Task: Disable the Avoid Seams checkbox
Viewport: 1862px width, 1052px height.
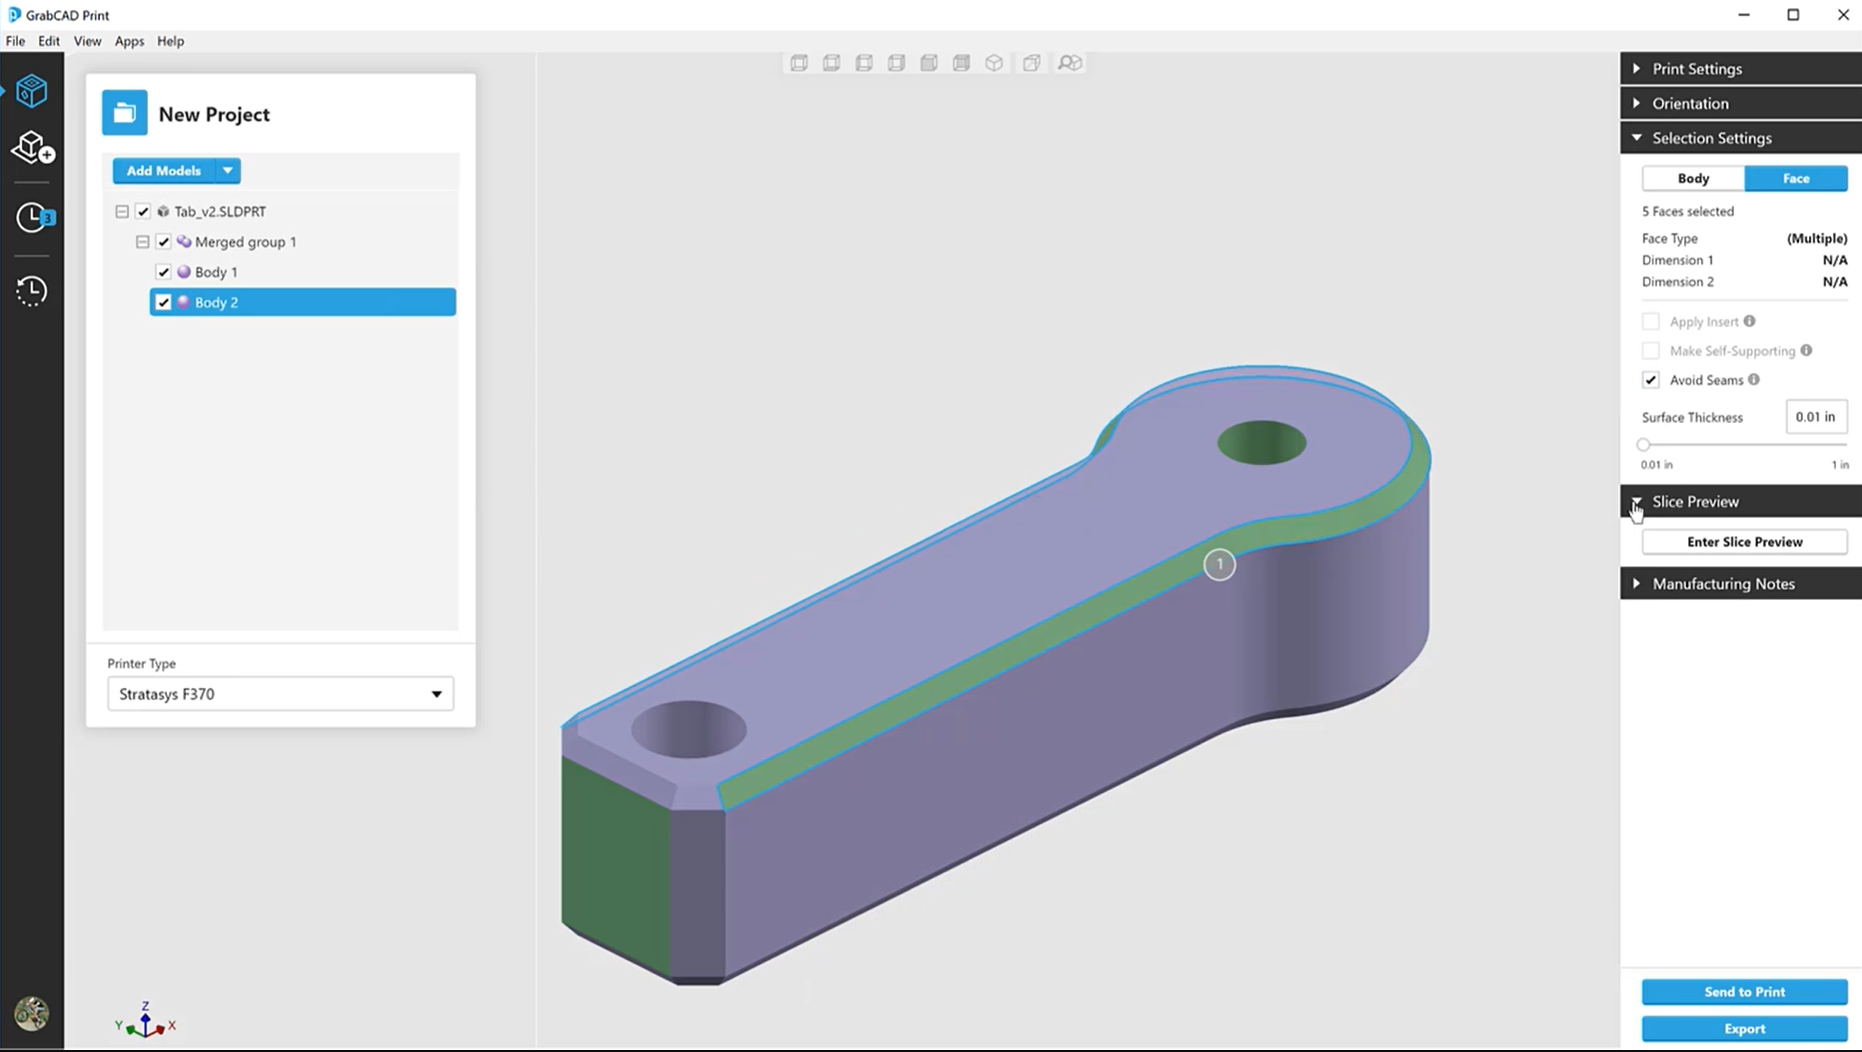Action: pyautogui.click(x=1650, y=380)
